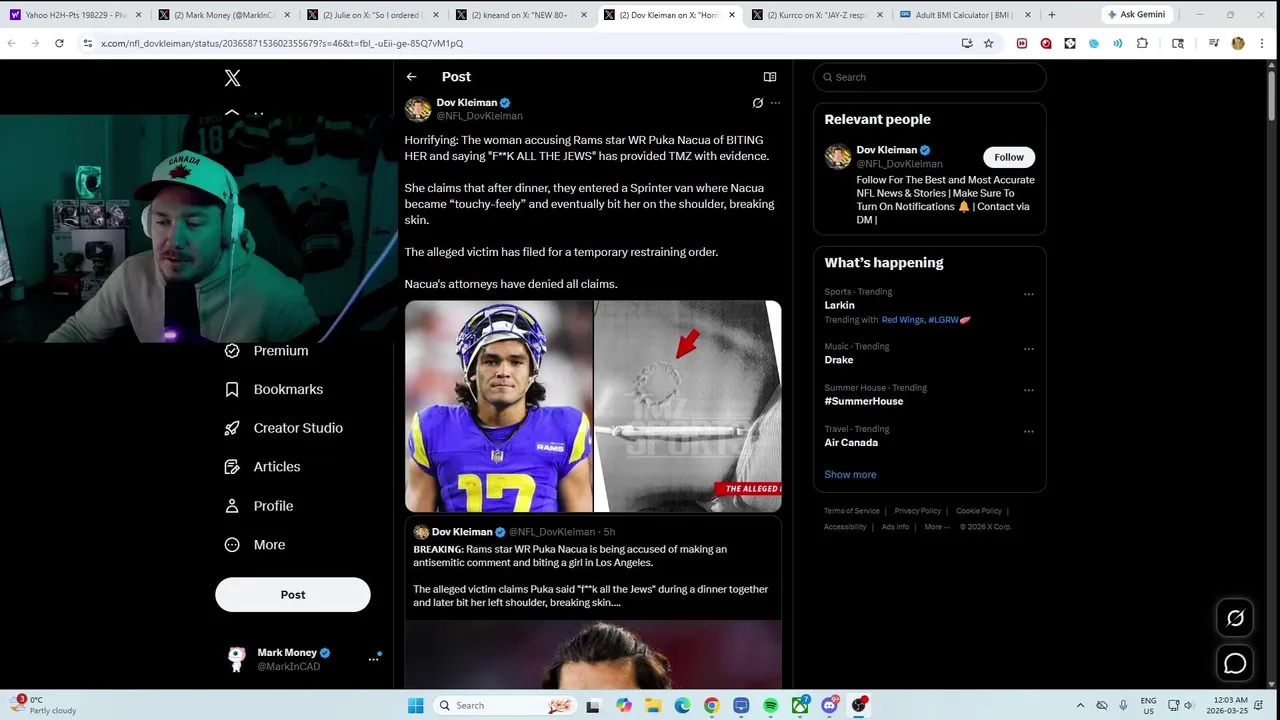
Task: Click the Ask Gemini button
Action: tap(1137, 15)
